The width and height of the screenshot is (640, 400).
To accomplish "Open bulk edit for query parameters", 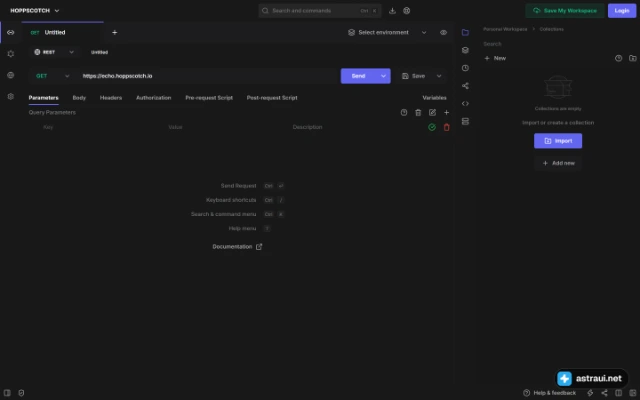I will pyautogui.click(x=432, y=112).
